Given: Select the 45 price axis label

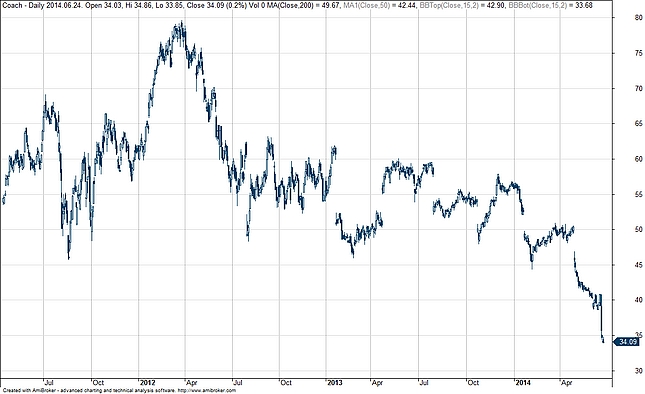Looking at the screenshot, I should point(638,265).
